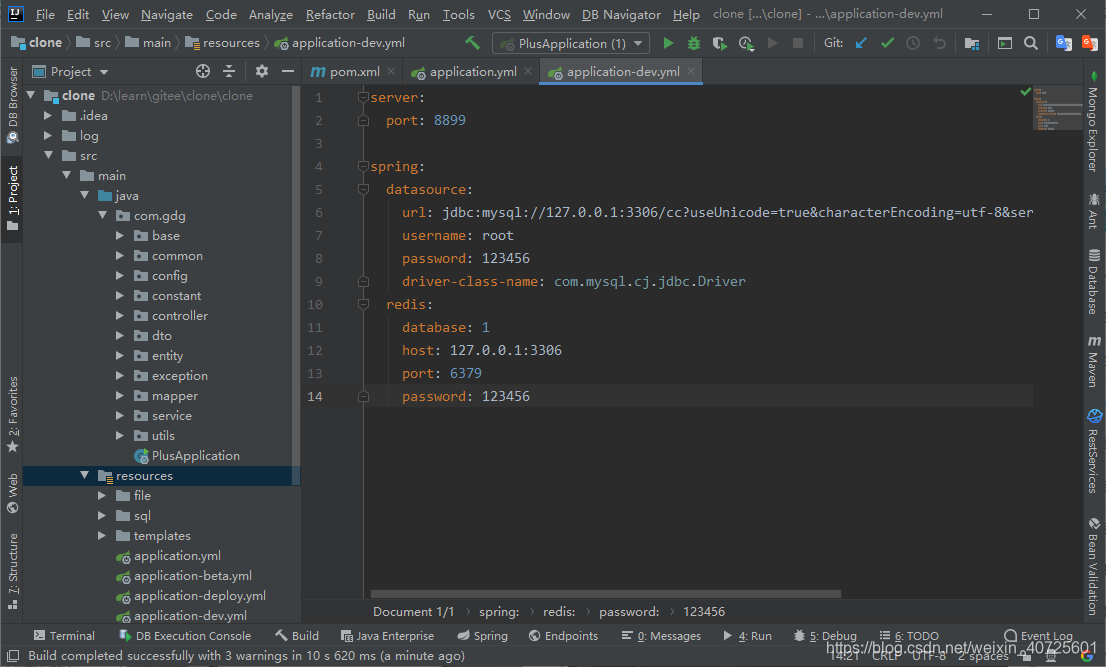Screen dimensions: 1106x667
Task: Open DB Browser left tool window
Action: (x=12, y=104)
